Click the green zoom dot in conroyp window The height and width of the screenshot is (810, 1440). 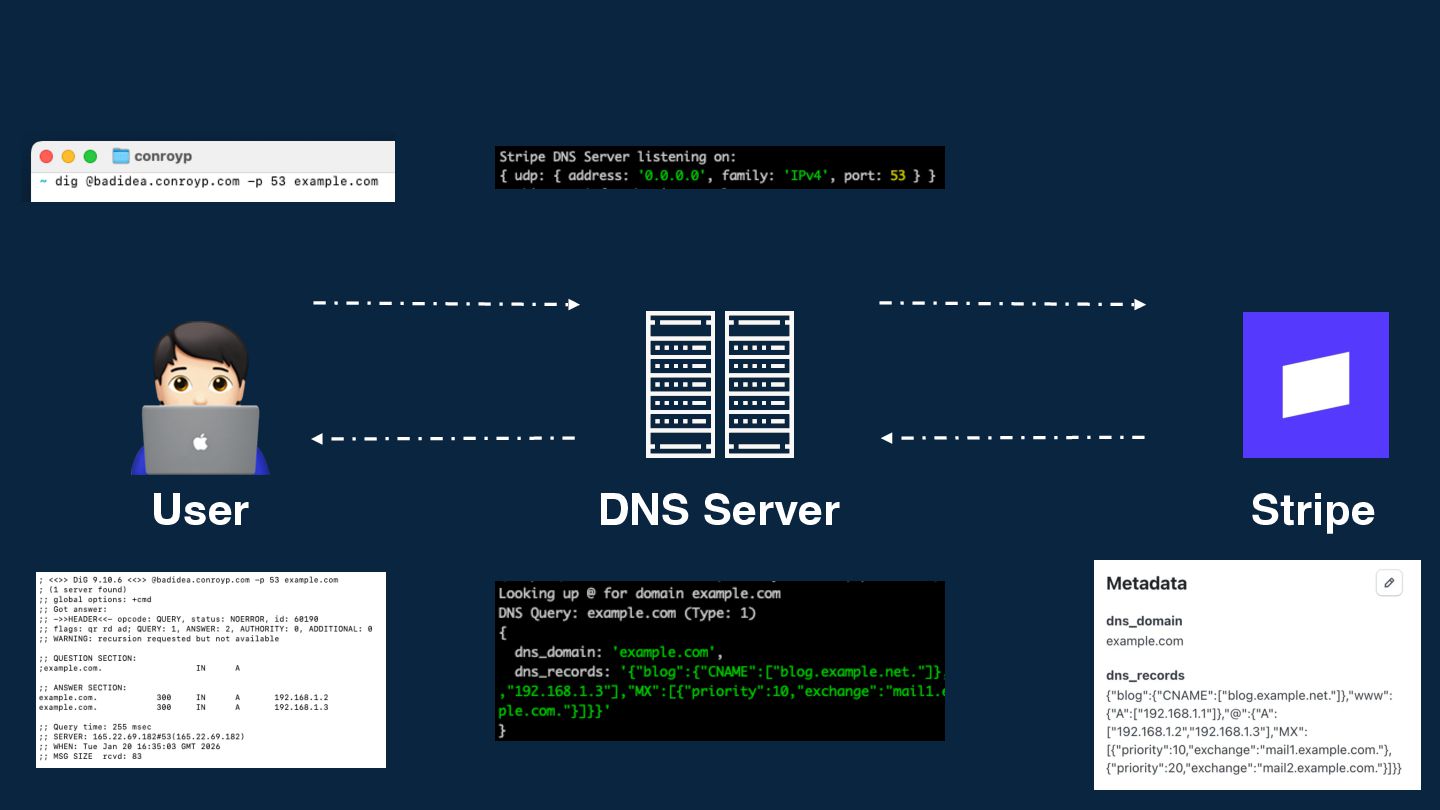coord(90,156)
